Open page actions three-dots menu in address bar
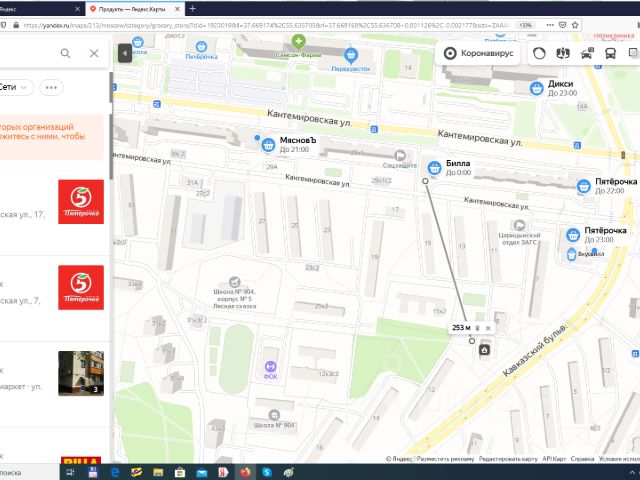The image size is (640, 480). (550, 25)
